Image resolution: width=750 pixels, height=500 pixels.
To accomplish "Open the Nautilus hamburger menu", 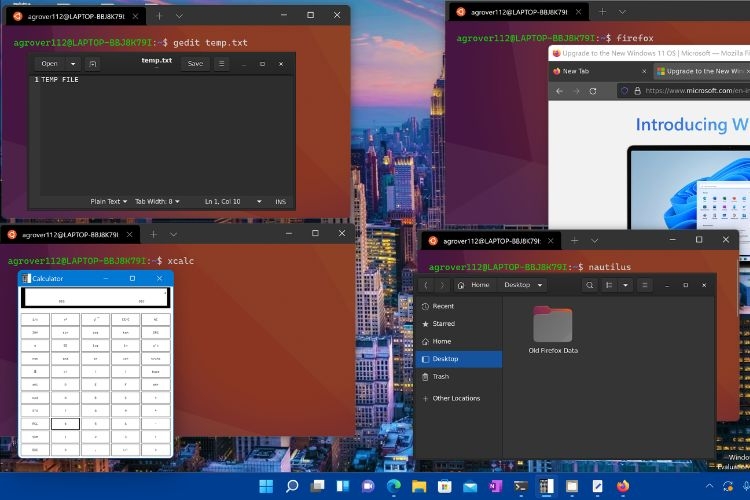I will point(645,285).
